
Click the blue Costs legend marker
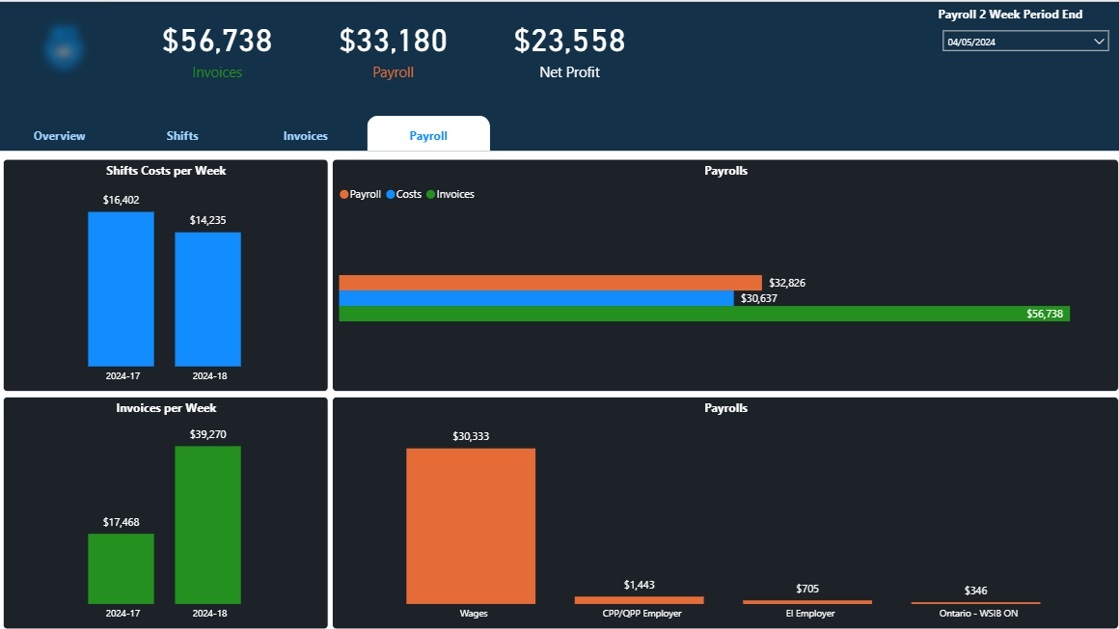391,195
